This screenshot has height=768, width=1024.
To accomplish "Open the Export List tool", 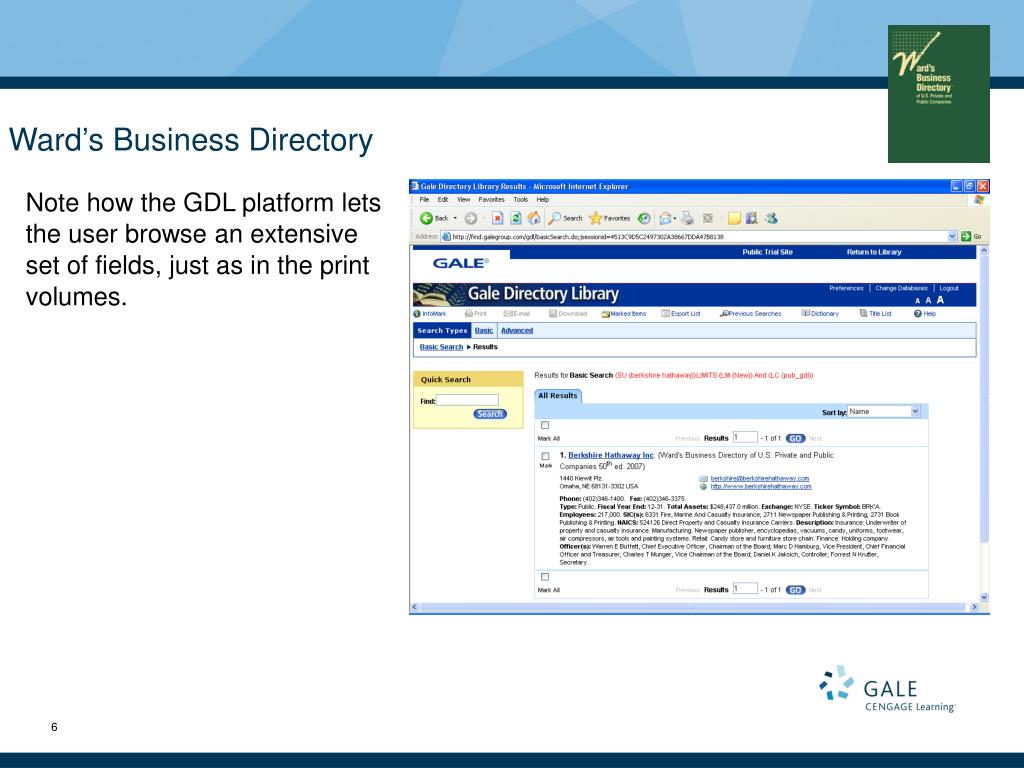I will pyautogui.click(x=680, y=313).
